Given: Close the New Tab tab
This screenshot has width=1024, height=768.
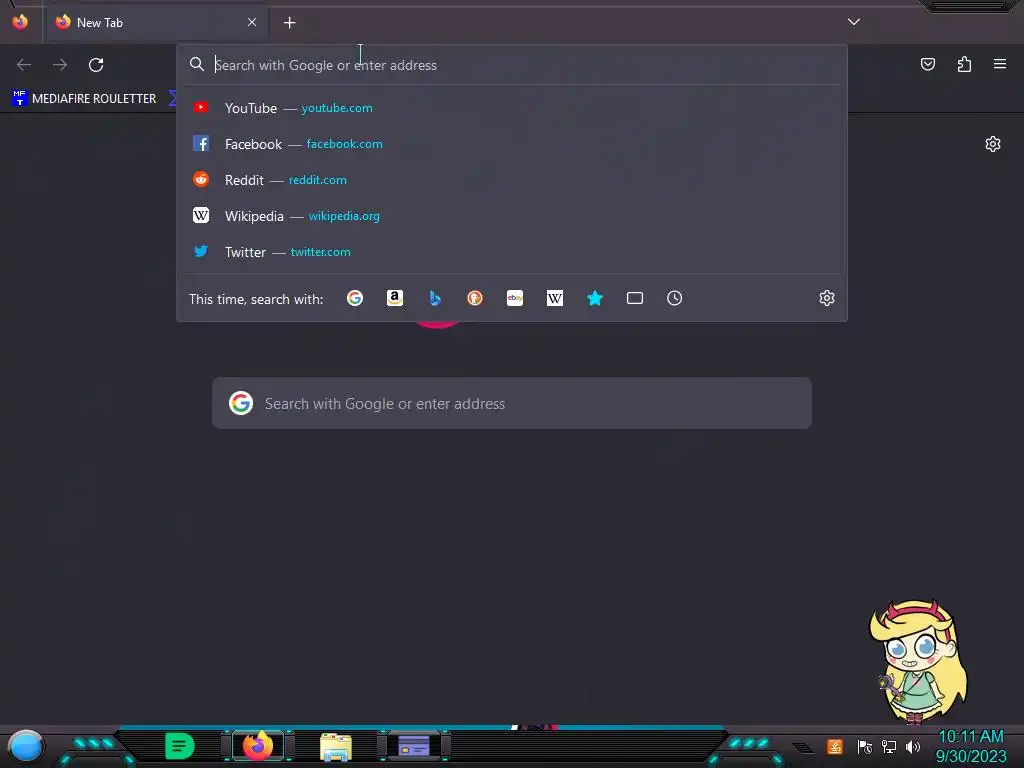Looking at the screenshot, I should [x=252, y=22].
